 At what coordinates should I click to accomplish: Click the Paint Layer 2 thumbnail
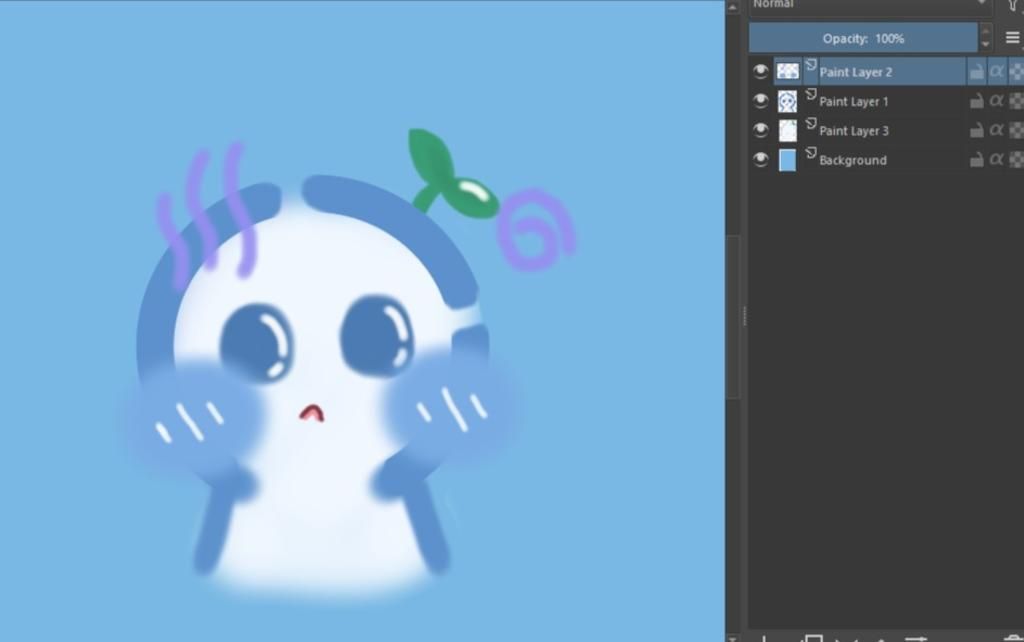788,71
